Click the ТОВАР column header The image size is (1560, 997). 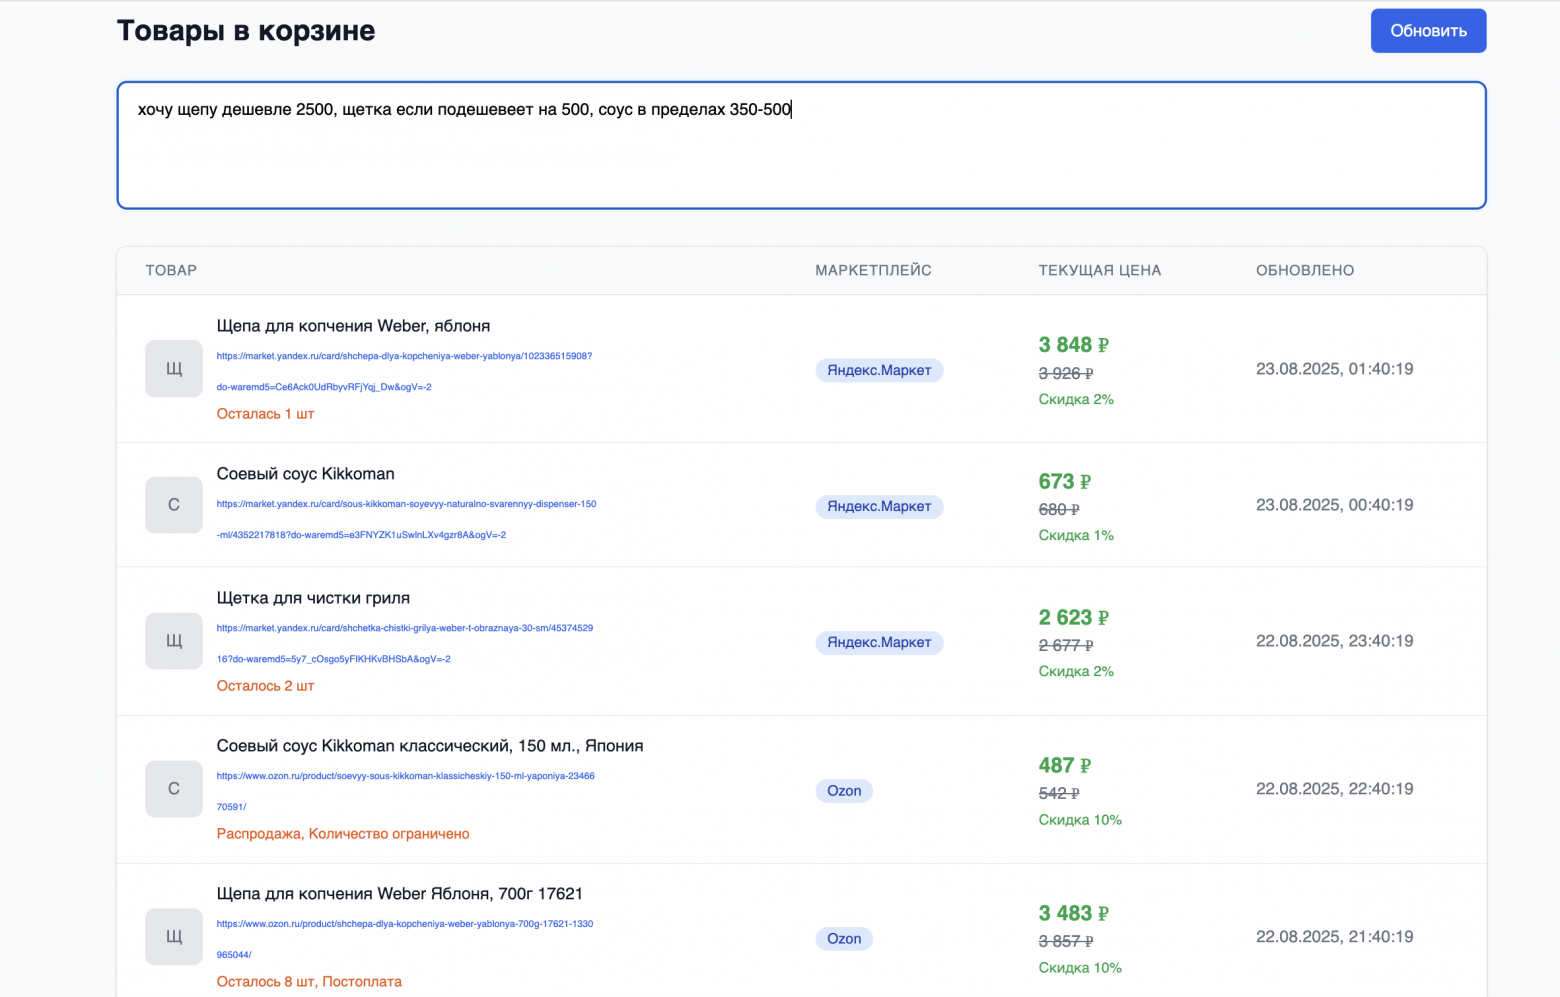[171, 270]
